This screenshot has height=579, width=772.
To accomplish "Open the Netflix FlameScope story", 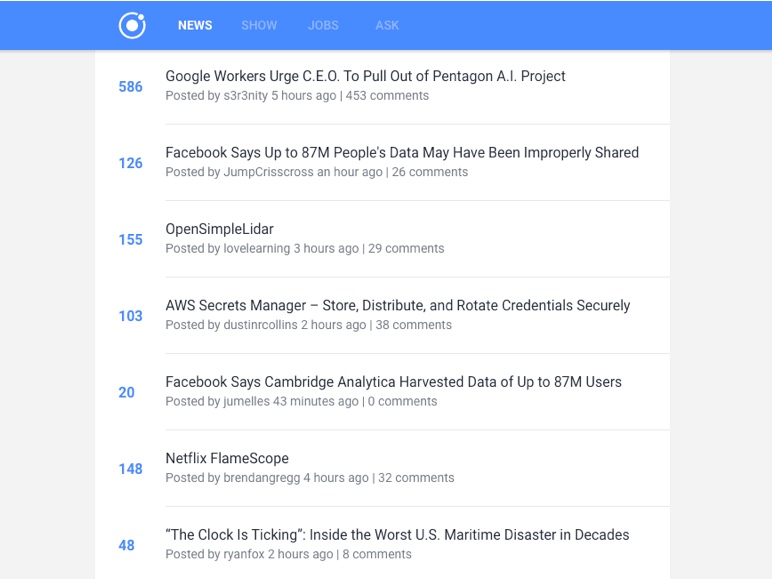I will pos(227,459).
